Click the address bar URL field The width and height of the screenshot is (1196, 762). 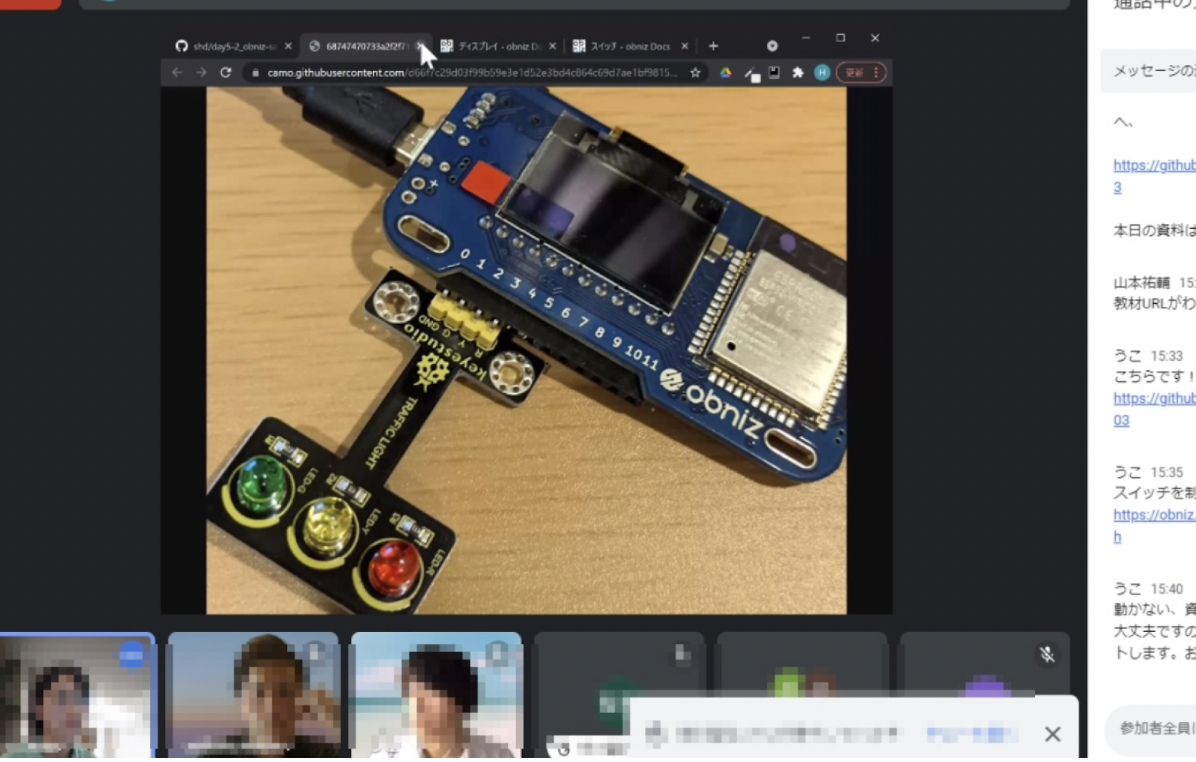[472, 72]
